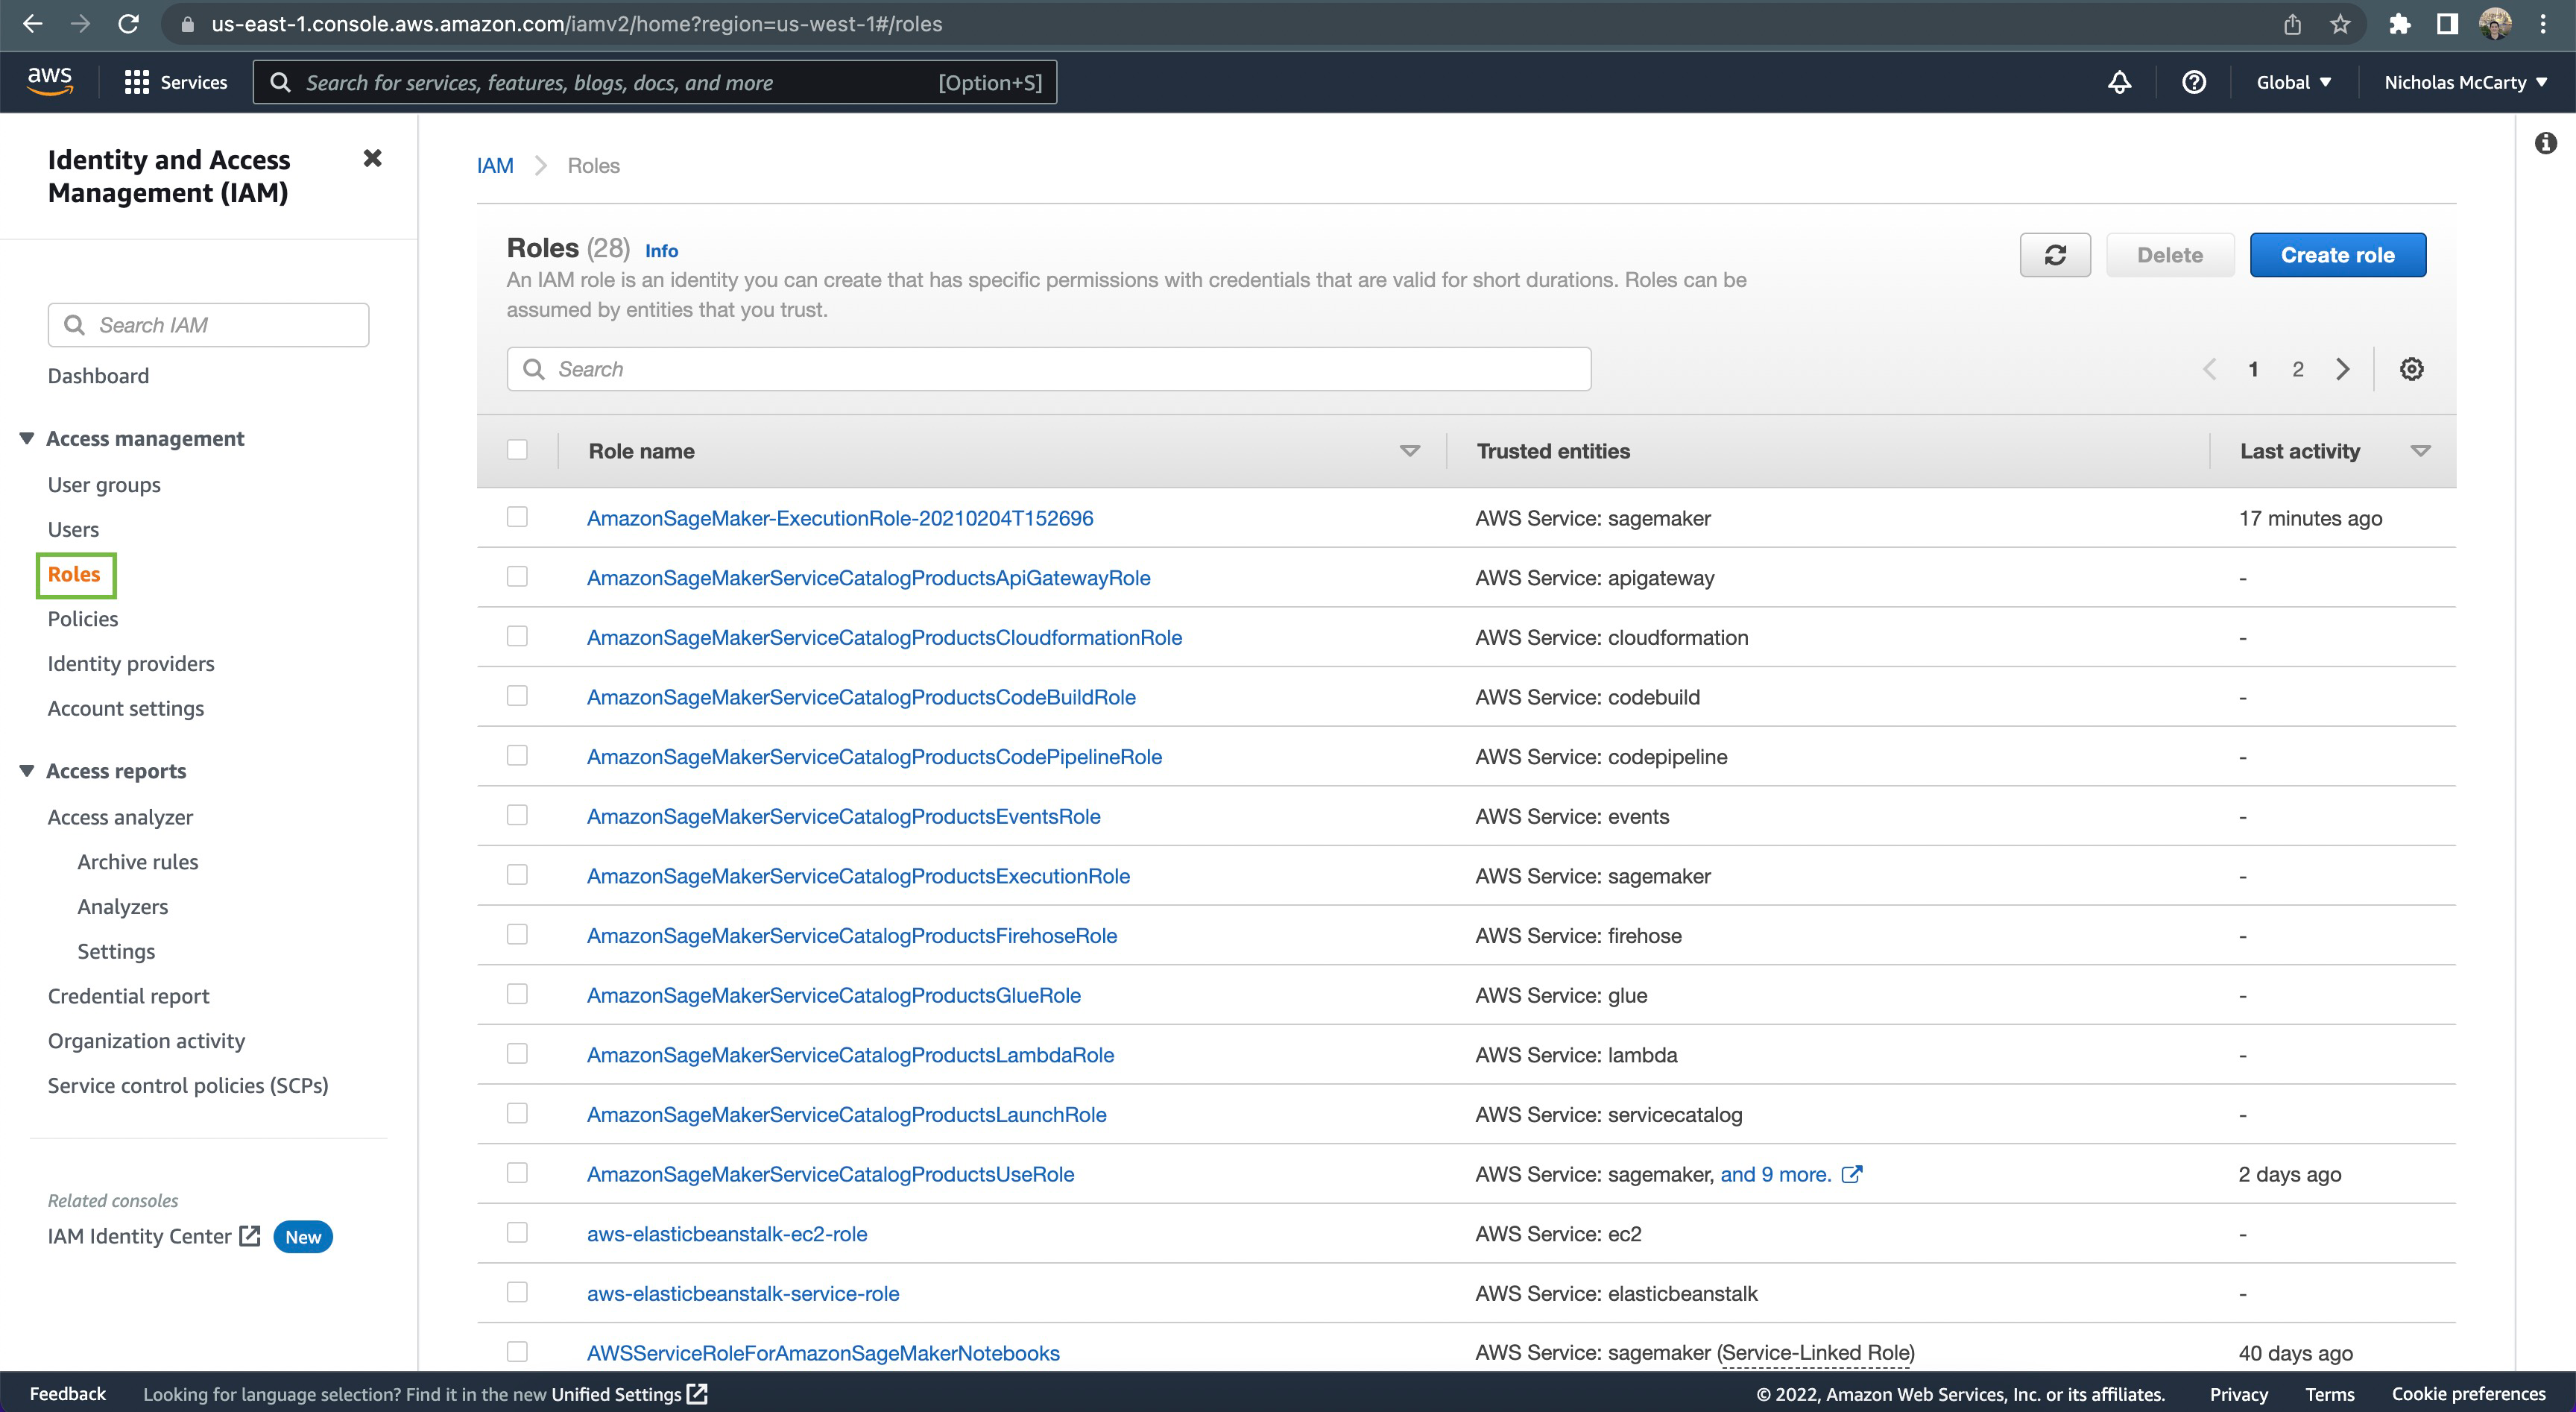The width and height of the screenshot is (2576, 1412).
Task: Select all roles with header checkbox
Action: click(517, 450)
